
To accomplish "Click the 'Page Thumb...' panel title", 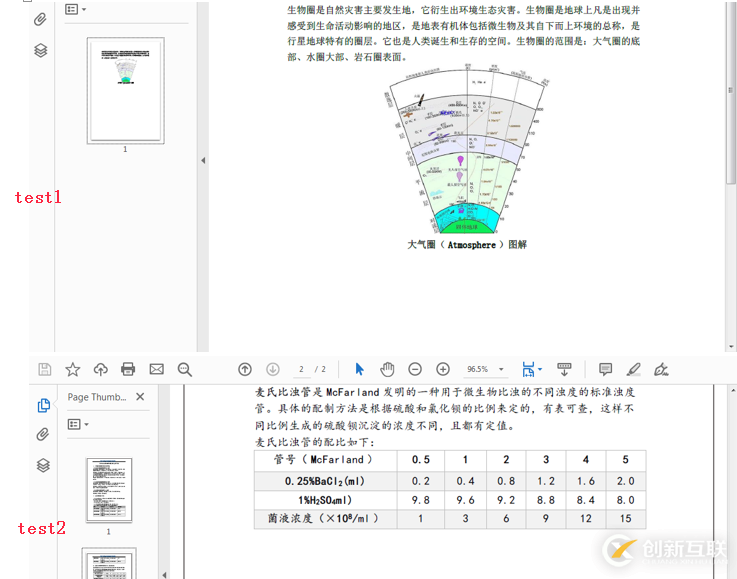I will [x=97, y=397].
